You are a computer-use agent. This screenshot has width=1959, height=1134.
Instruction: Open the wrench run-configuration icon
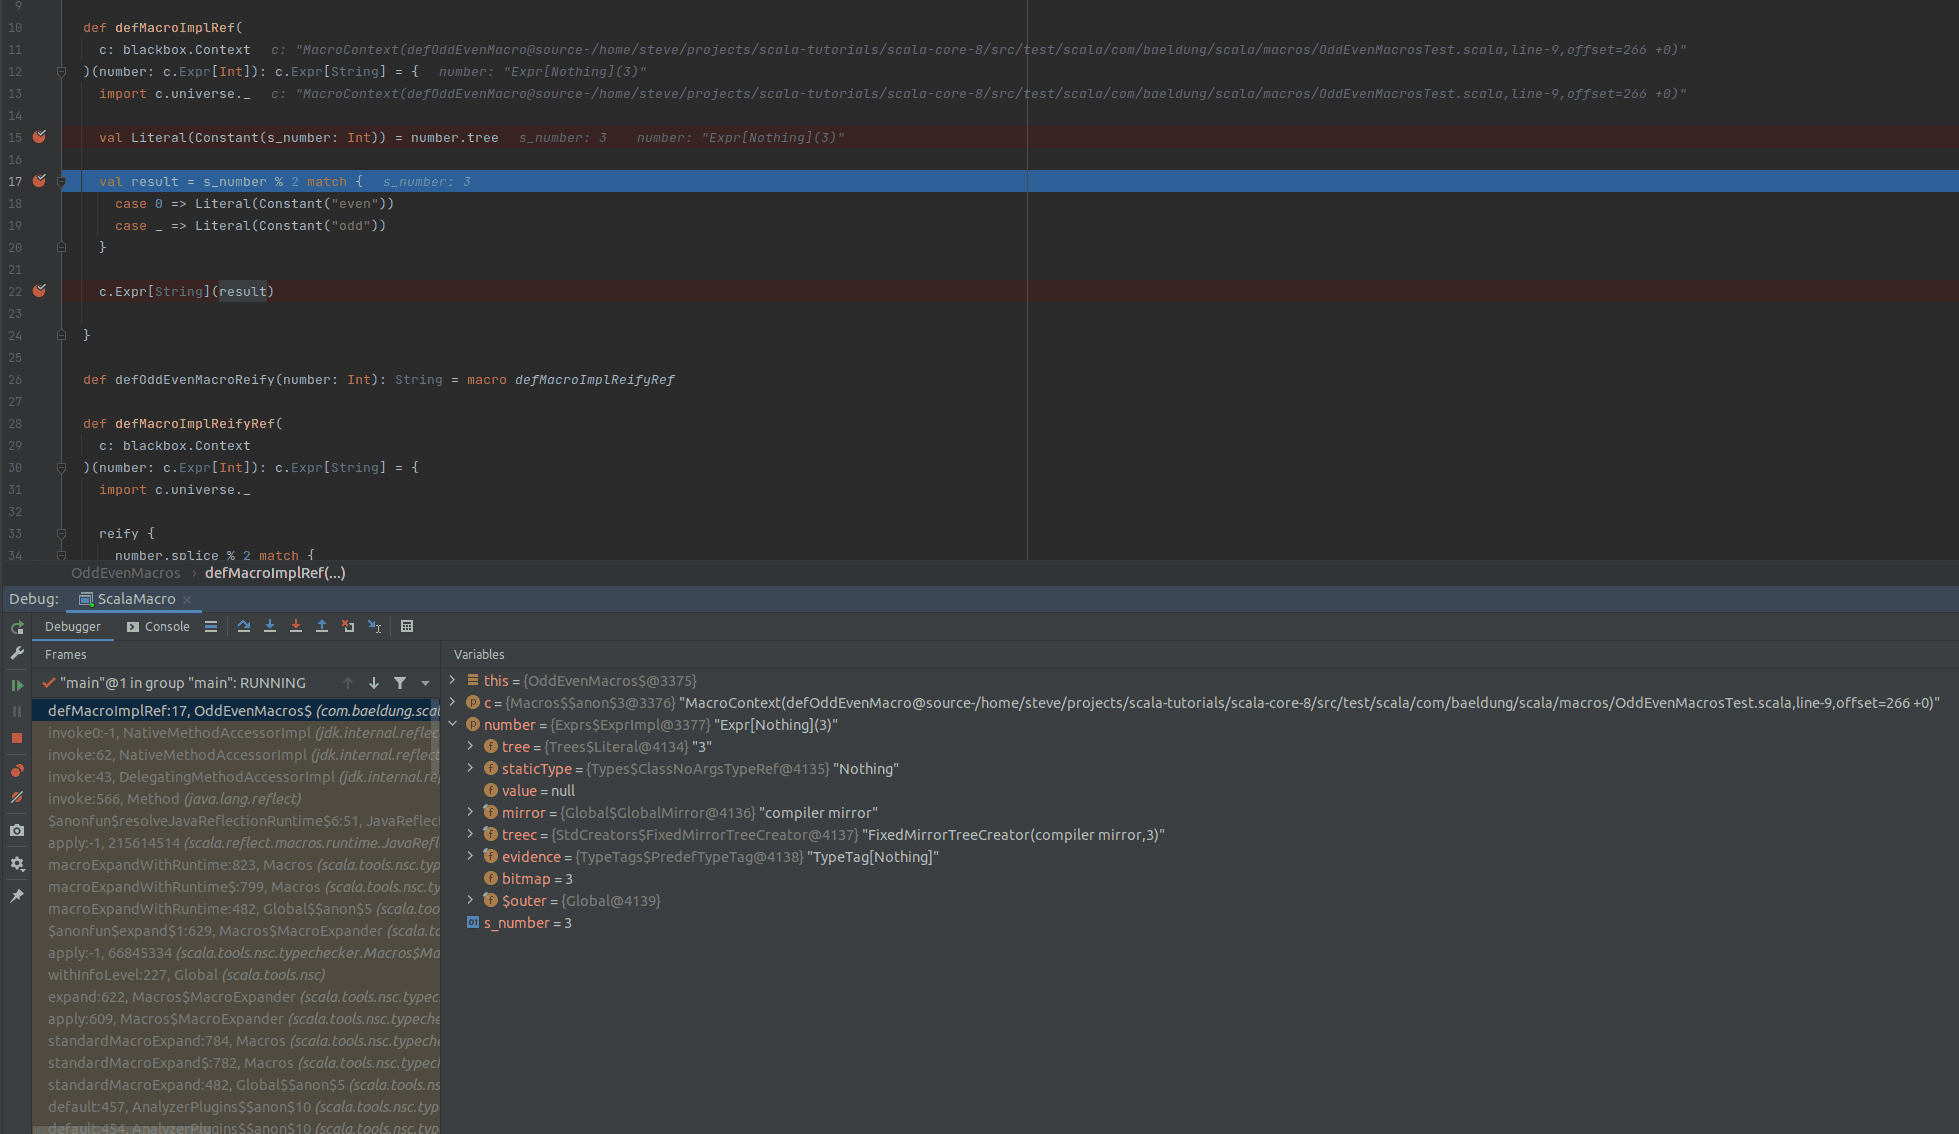click(x=17, y=653)
